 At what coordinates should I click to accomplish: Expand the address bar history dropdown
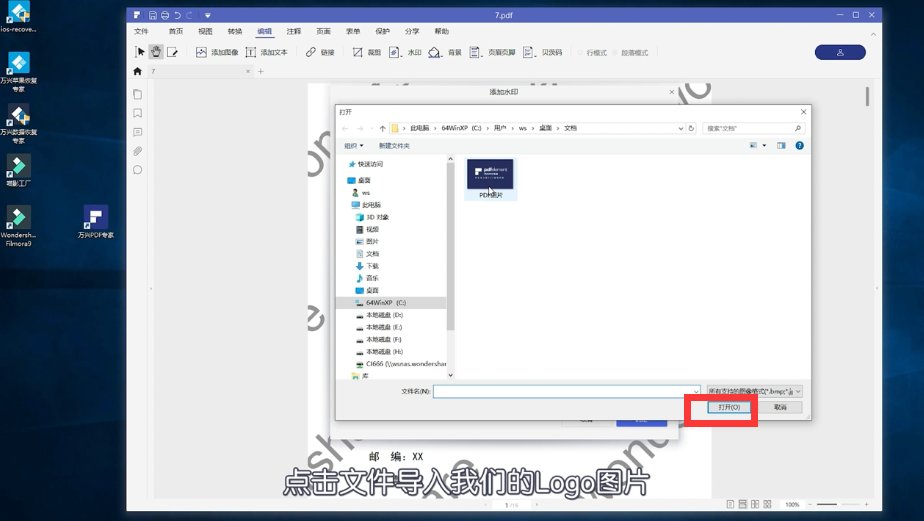click(x=681, y=128)
